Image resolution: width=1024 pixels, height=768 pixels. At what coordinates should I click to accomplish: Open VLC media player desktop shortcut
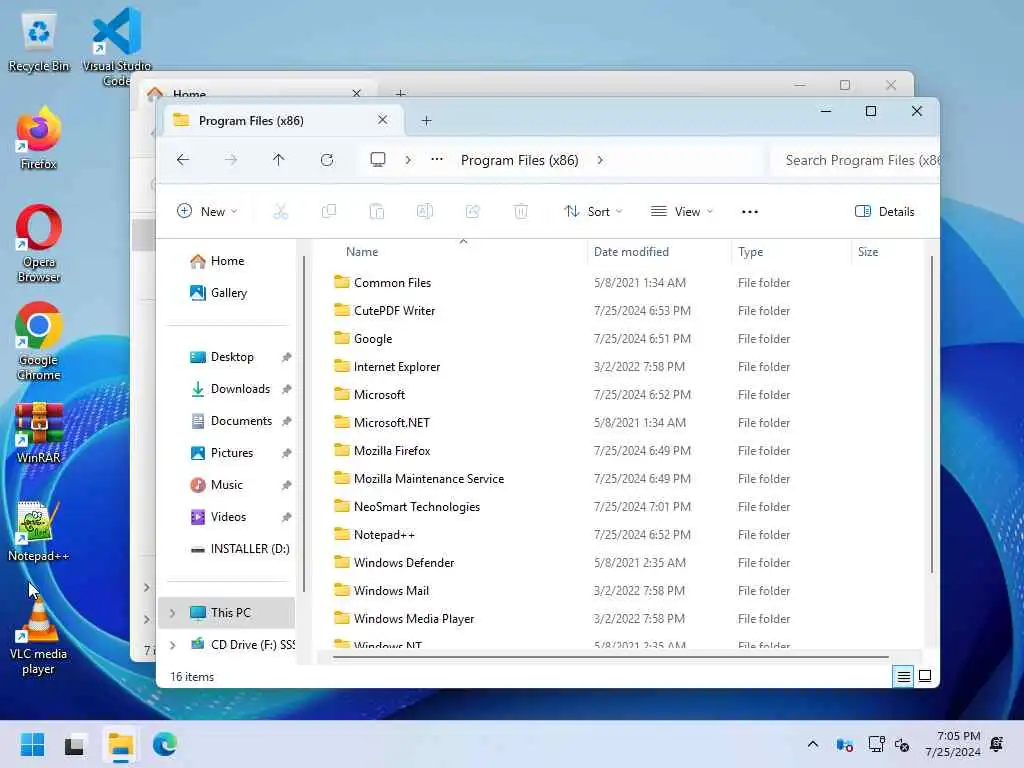click(x=39, y=637)
